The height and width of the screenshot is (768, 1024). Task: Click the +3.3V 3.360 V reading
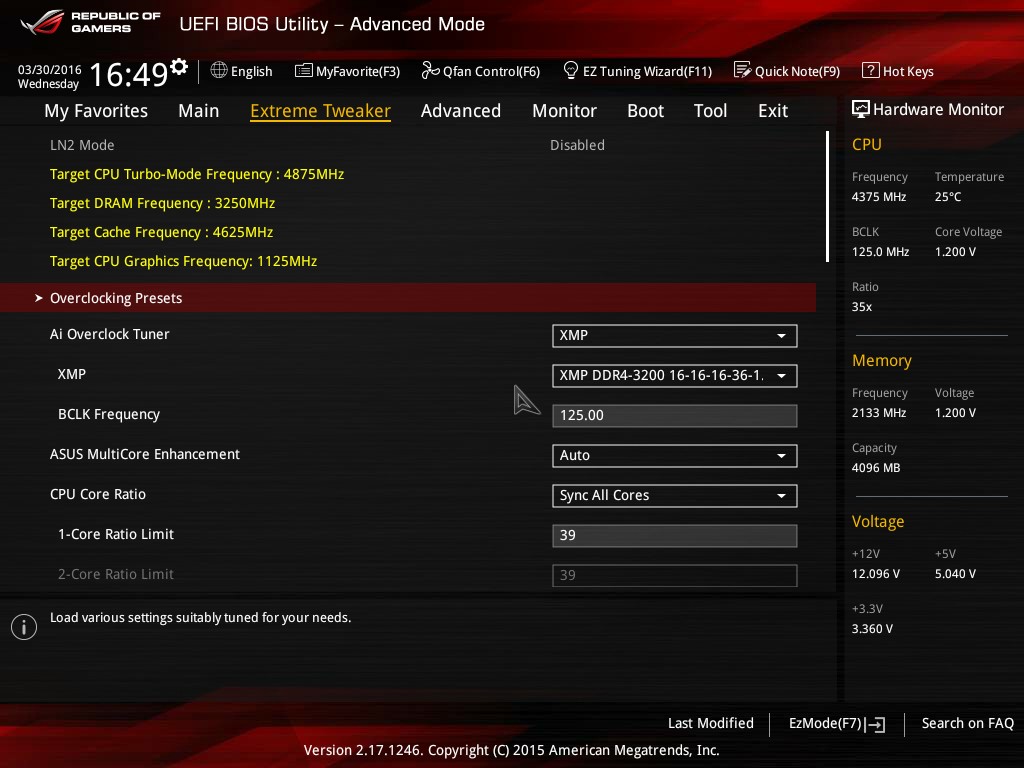pyautogui.click(x=872, y=629)
